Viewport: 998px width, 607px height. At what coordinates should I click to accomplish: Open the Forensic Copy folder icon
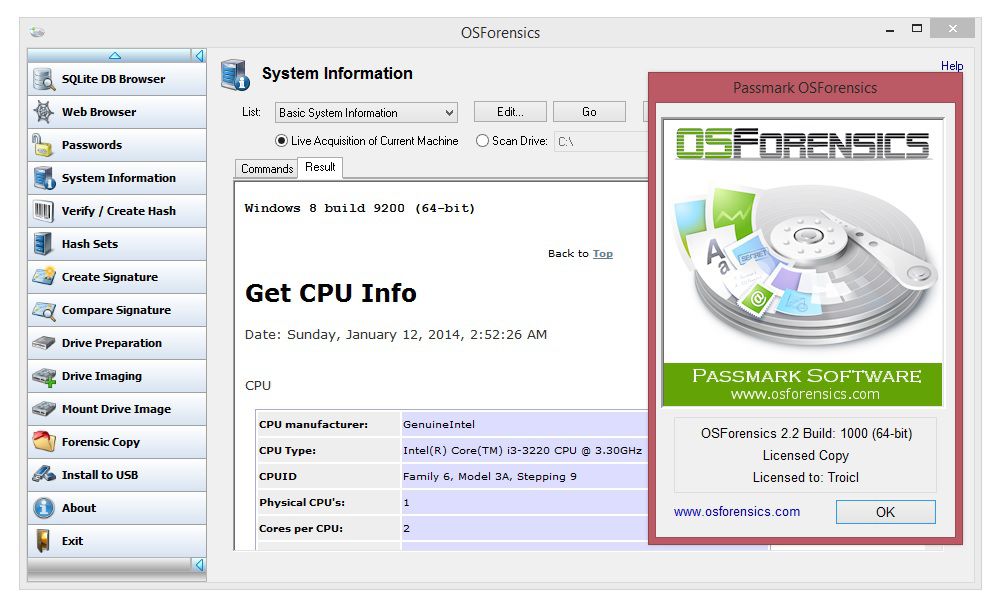point(44,442)
